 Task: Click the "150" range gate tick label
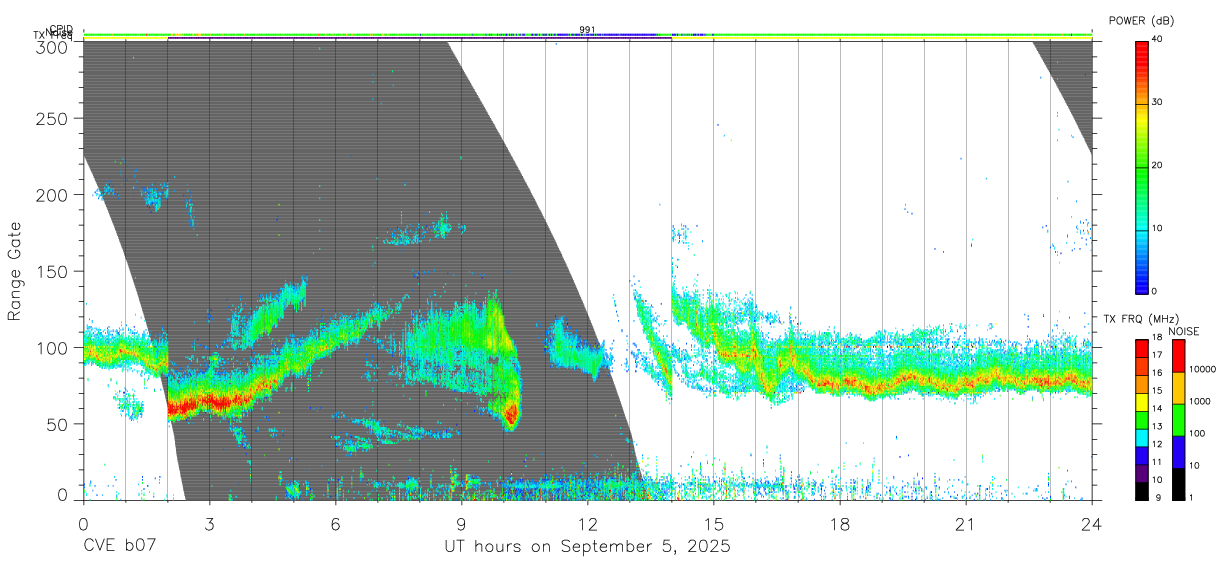click(54, 271)
